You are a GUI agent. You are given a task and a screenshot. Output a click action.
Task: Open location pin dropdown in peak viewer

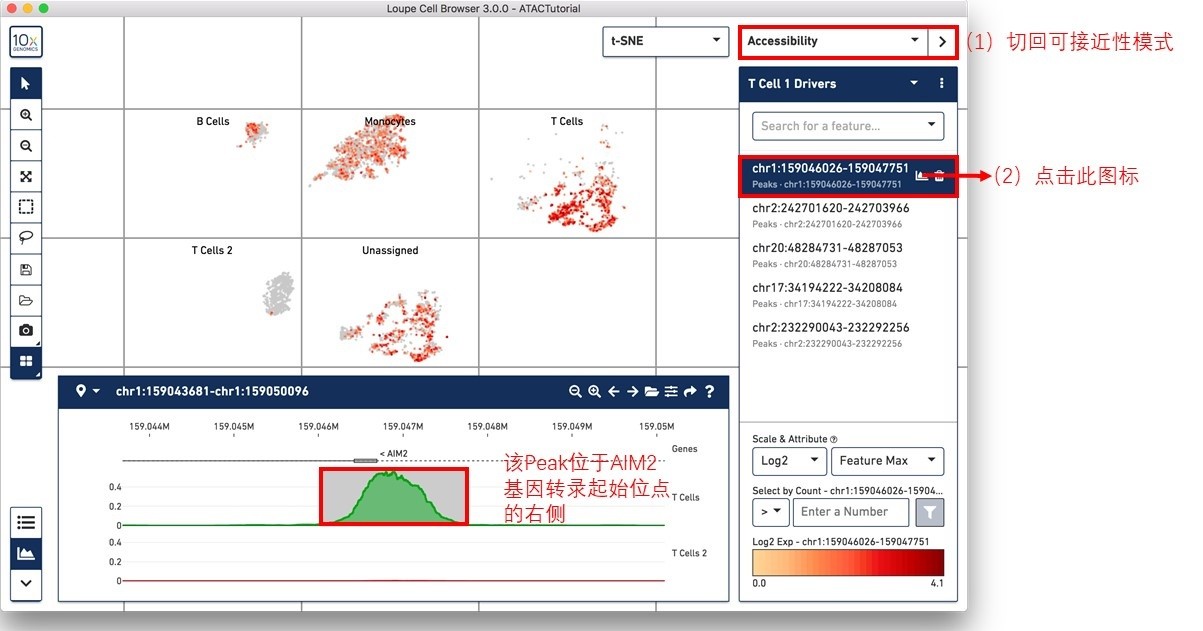click(88, 391)
